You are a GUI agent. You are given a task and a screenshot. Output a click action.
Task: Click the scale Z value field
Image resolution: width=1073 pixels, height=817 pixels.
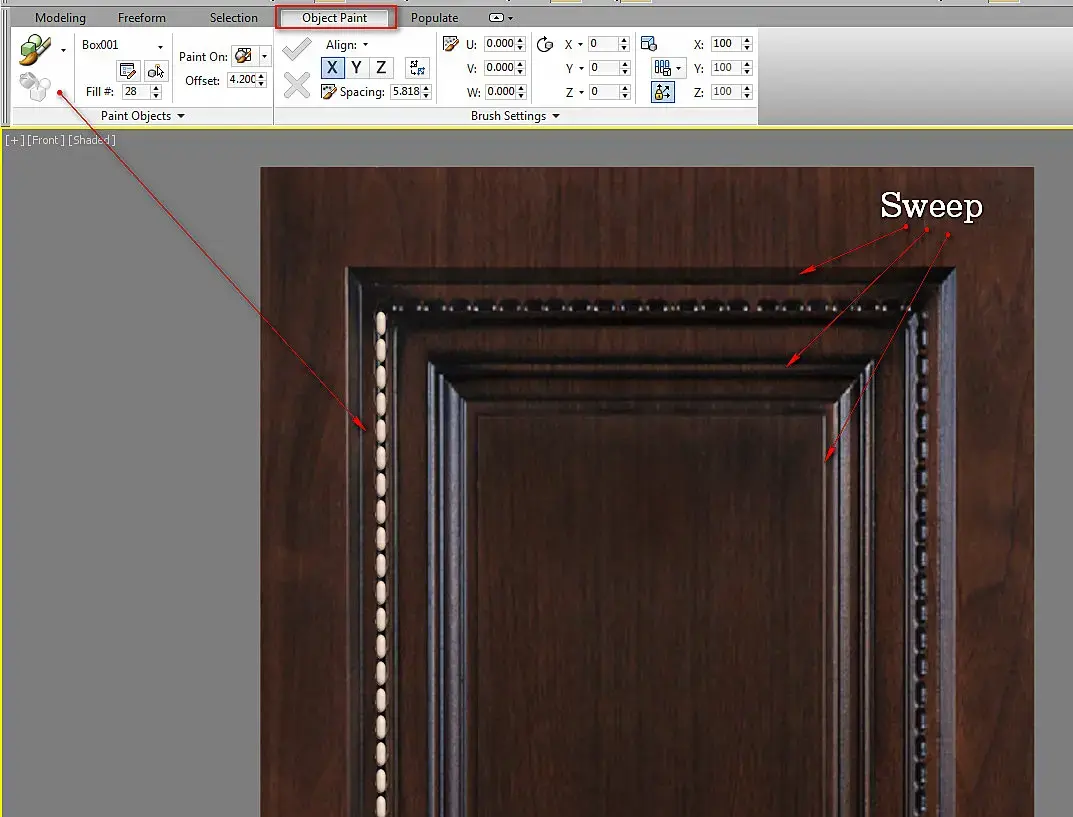725,92
